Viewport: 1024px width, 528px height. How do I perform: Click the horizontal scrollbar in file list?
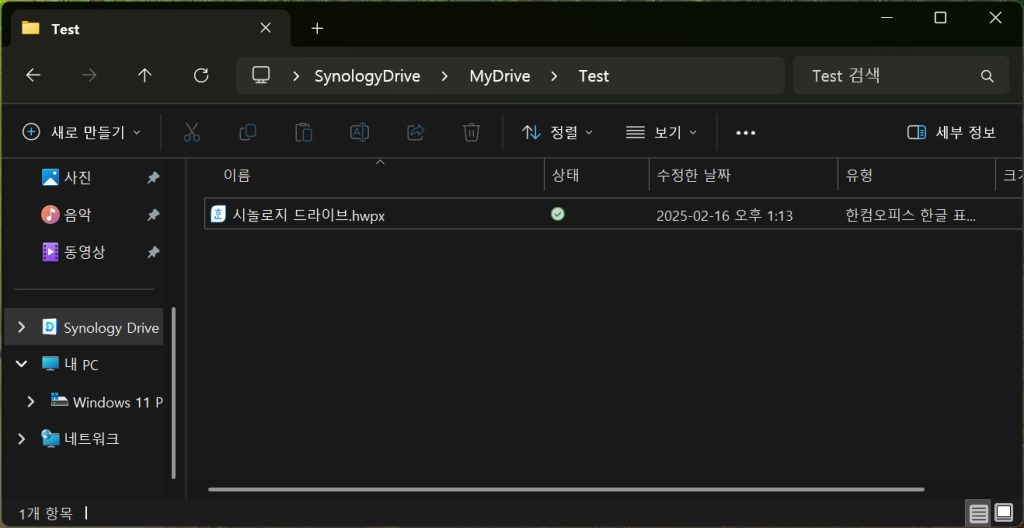click(566, 489)
